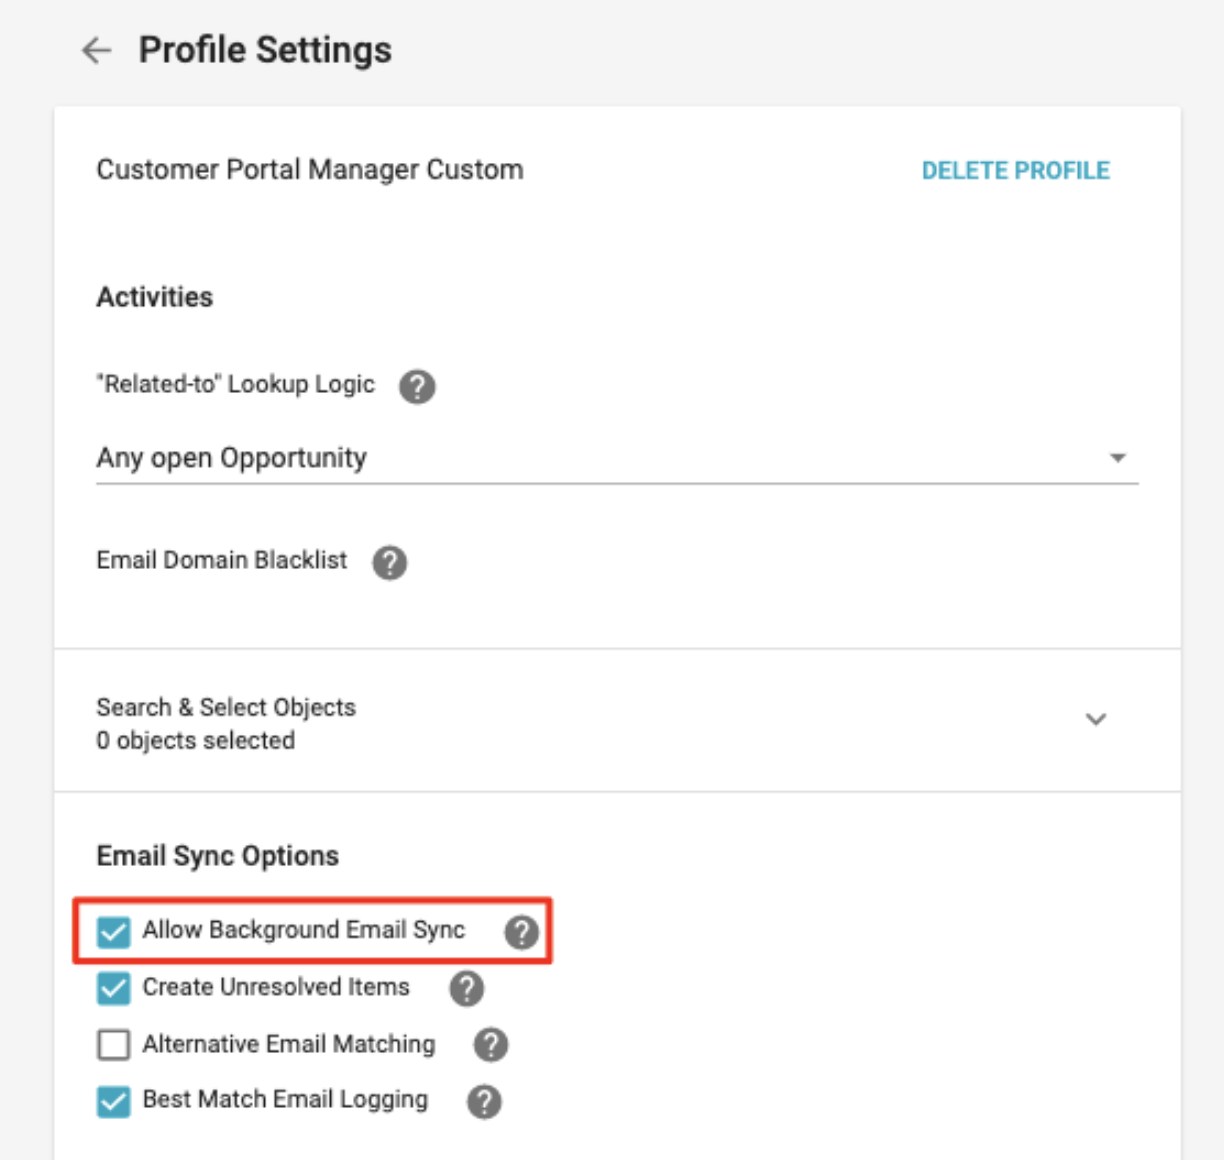Click the Search & Select Objects row label

[x=226, y=707]
